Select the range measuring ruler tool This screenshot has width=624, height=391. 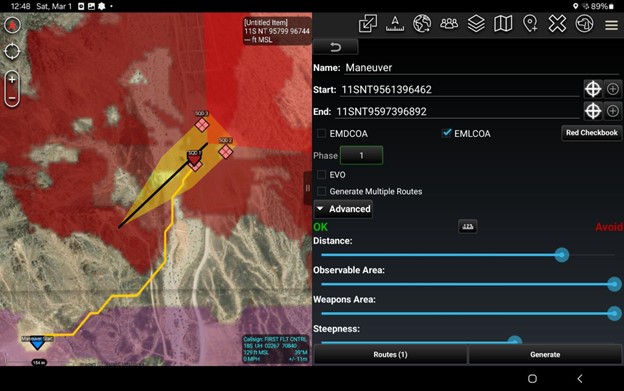coord(395,24)
